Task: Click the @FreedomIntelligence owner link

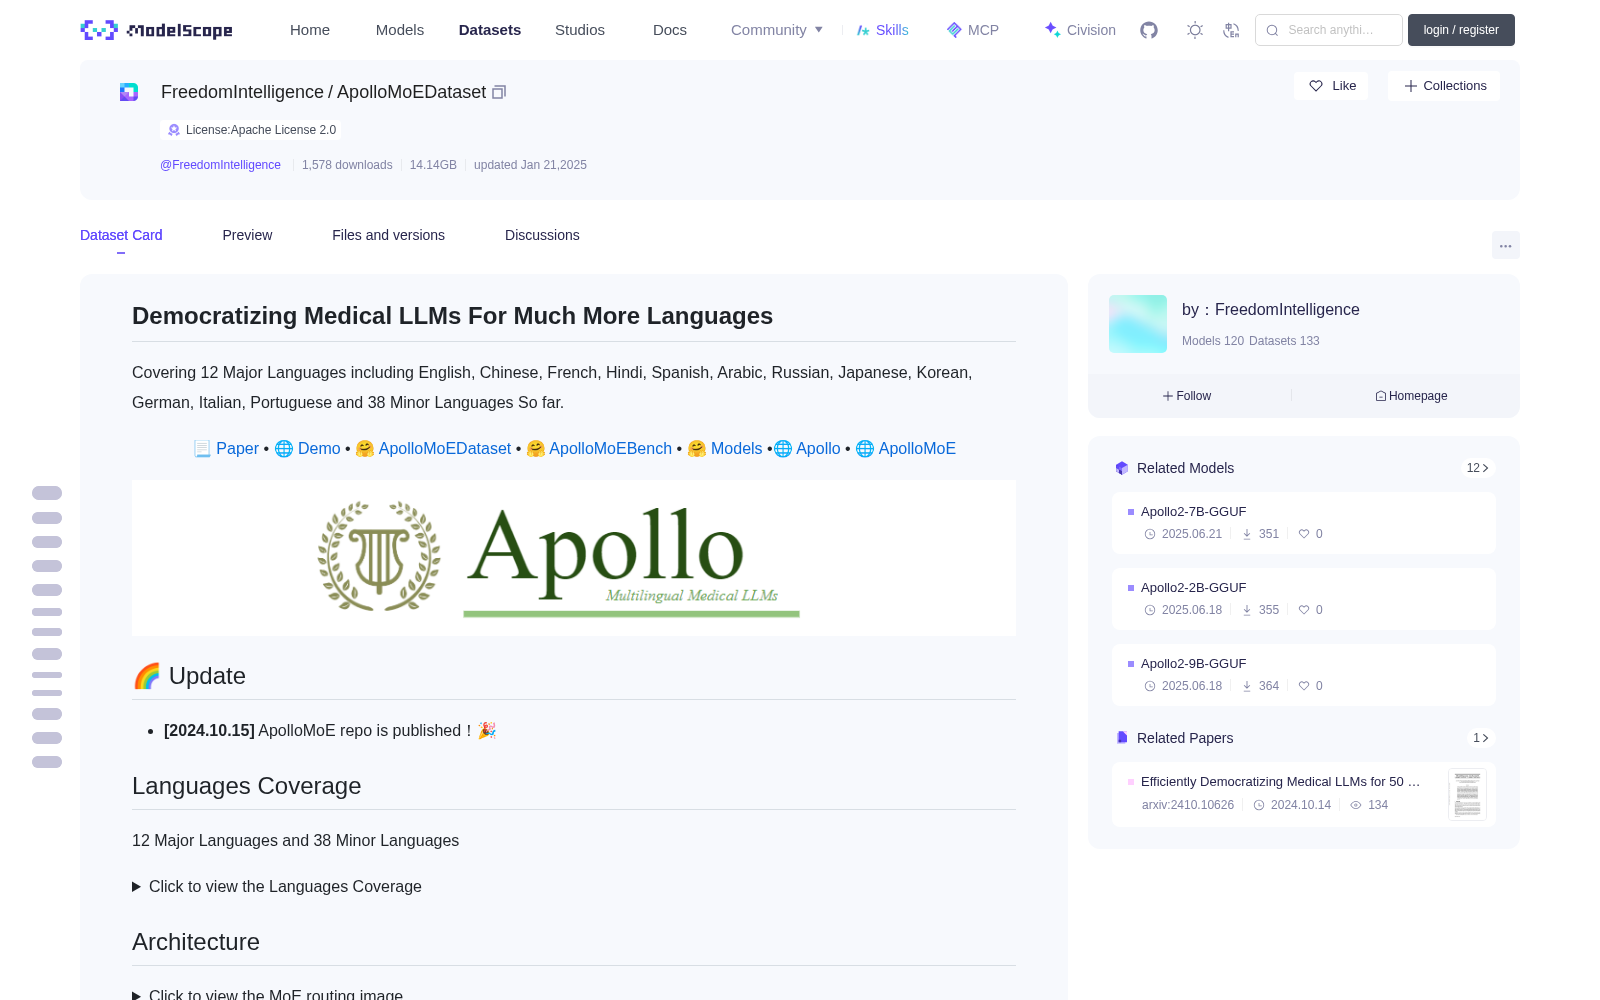Action: (220, 165)
